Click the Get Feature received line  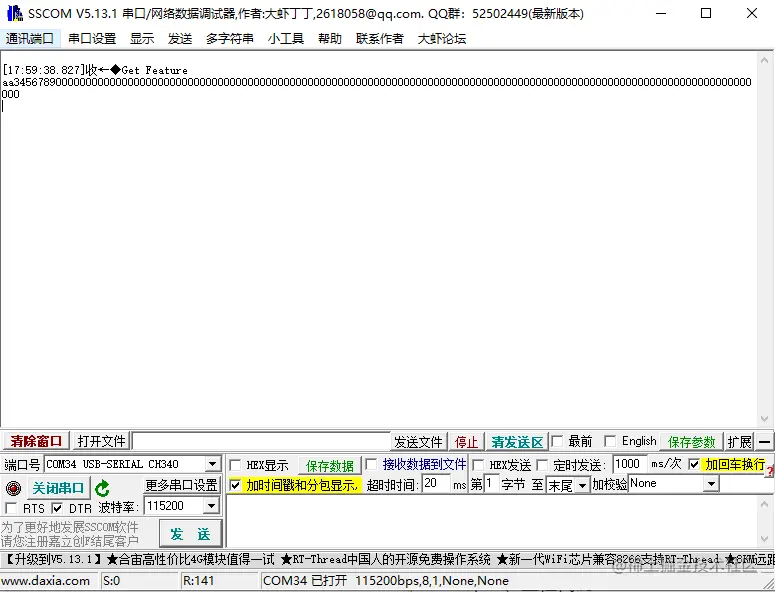(95, 70)
